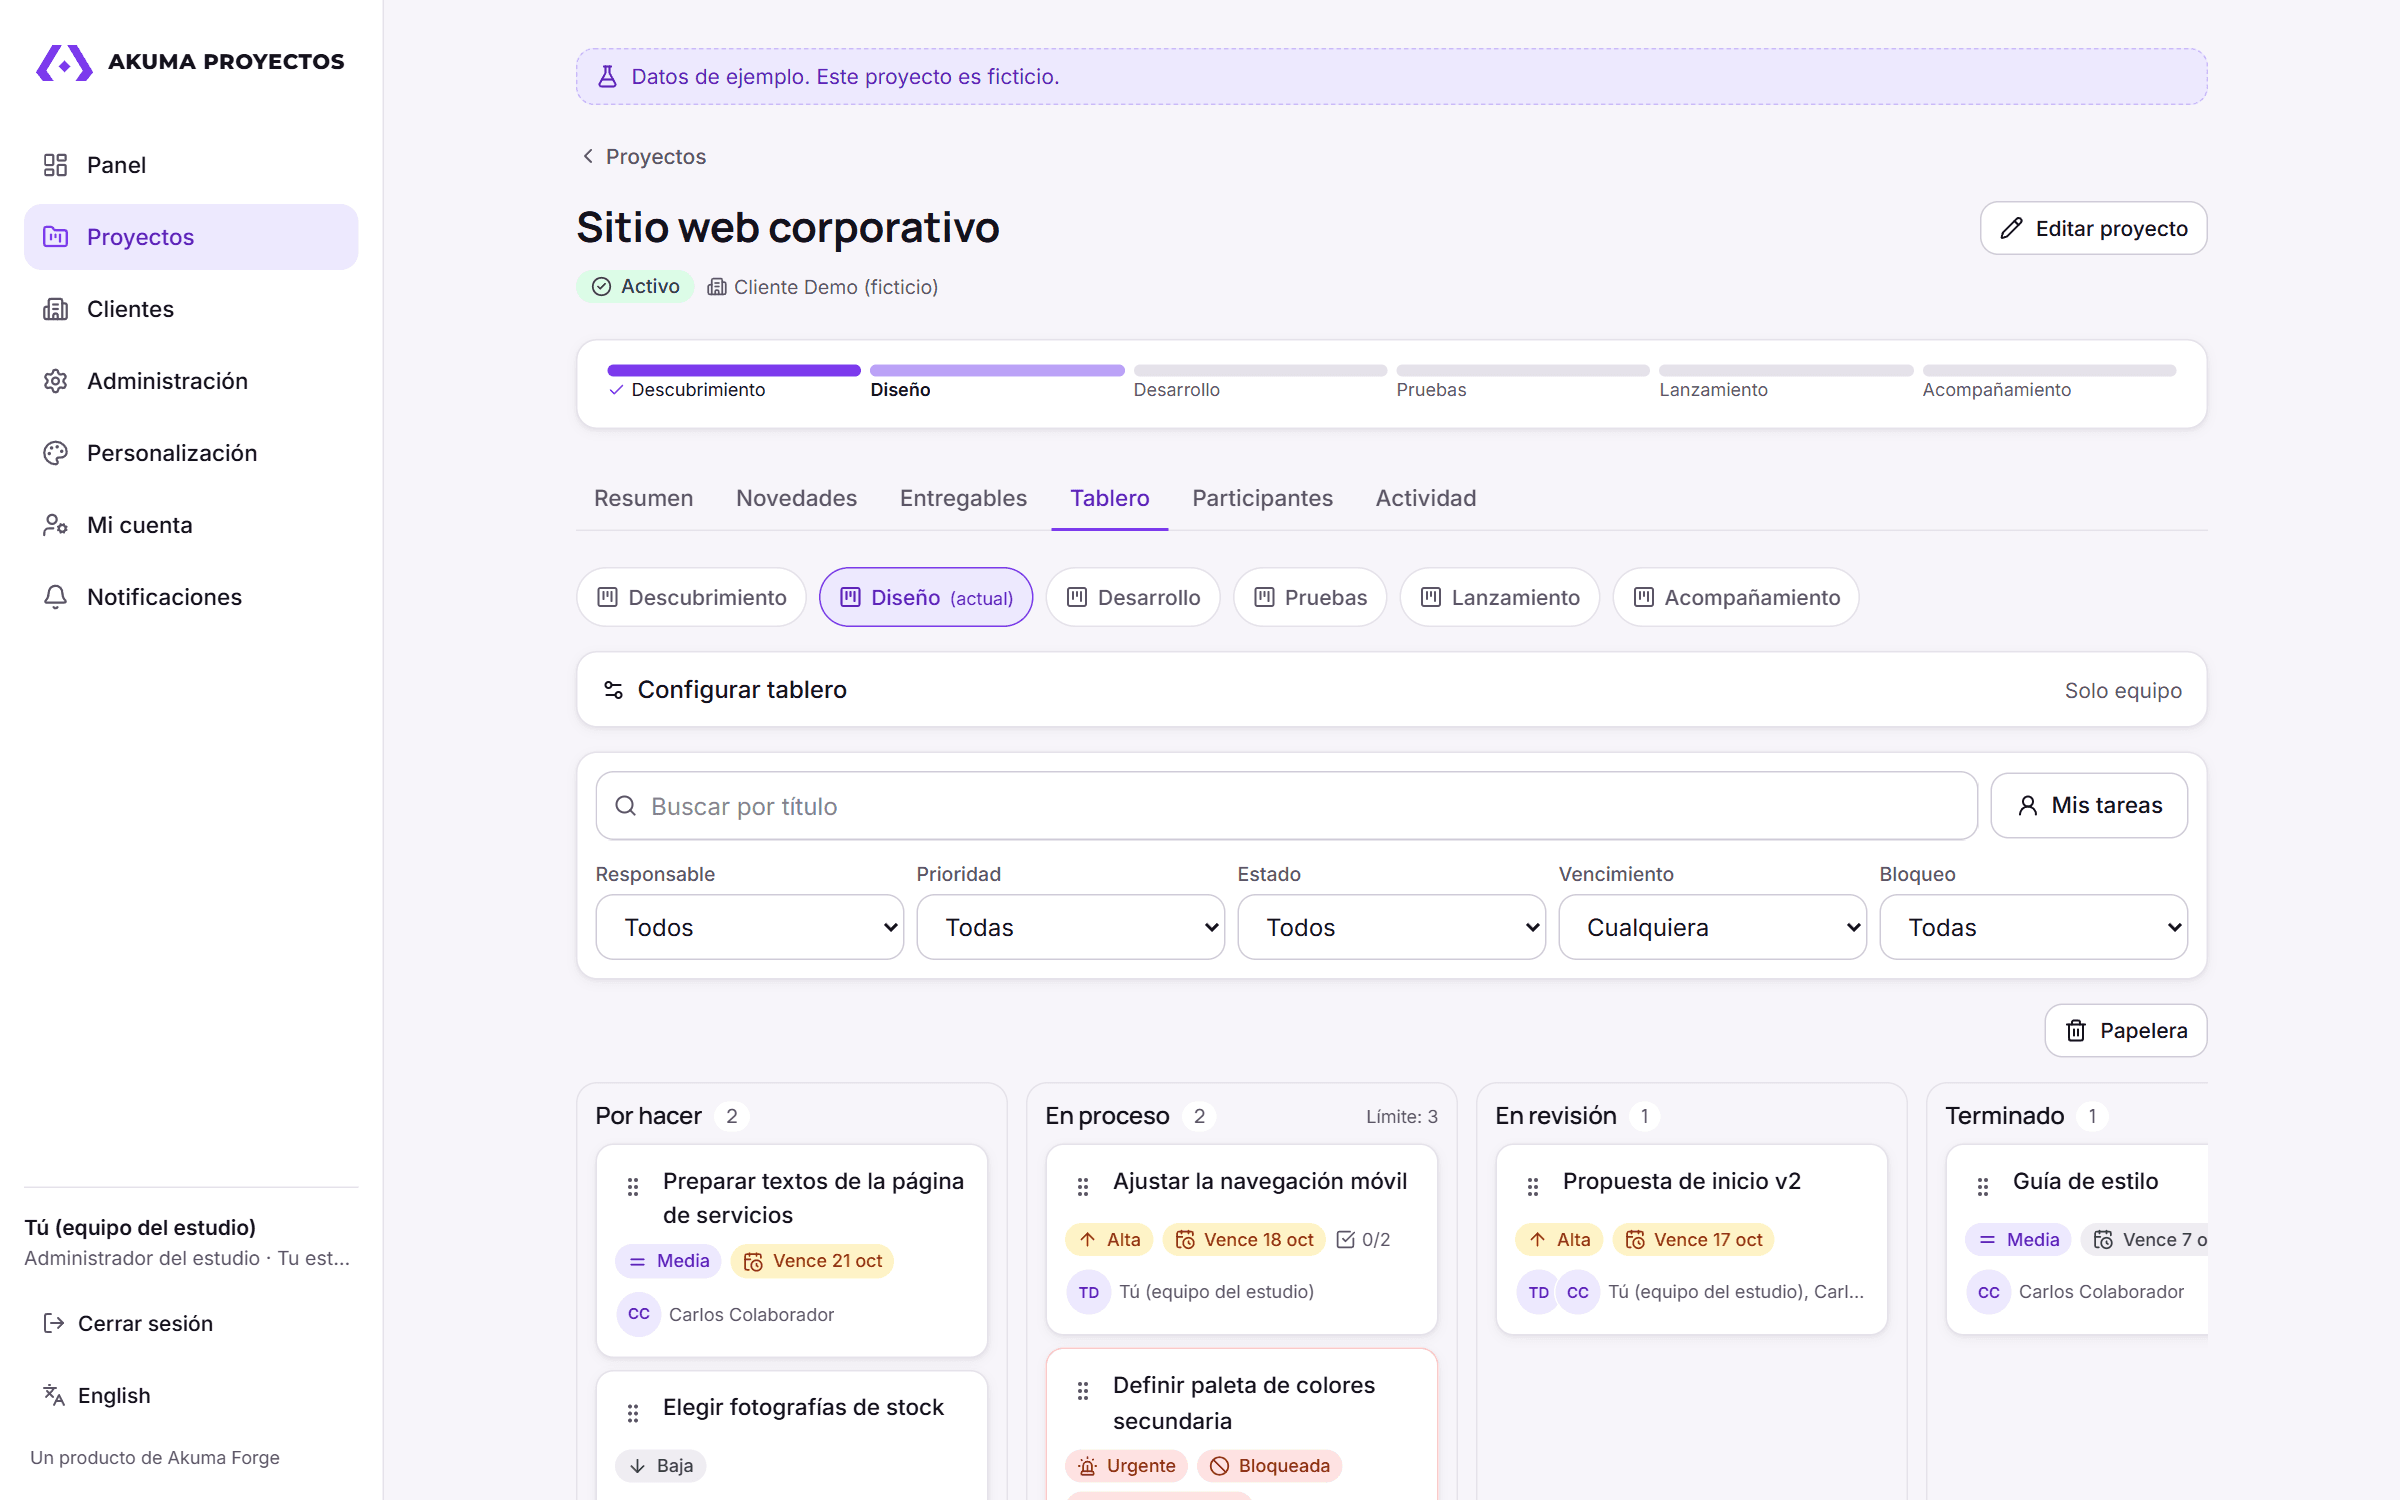Click the Editar proyecto button
Screen dimensions: 2400x1500
tap(2094, 229)
